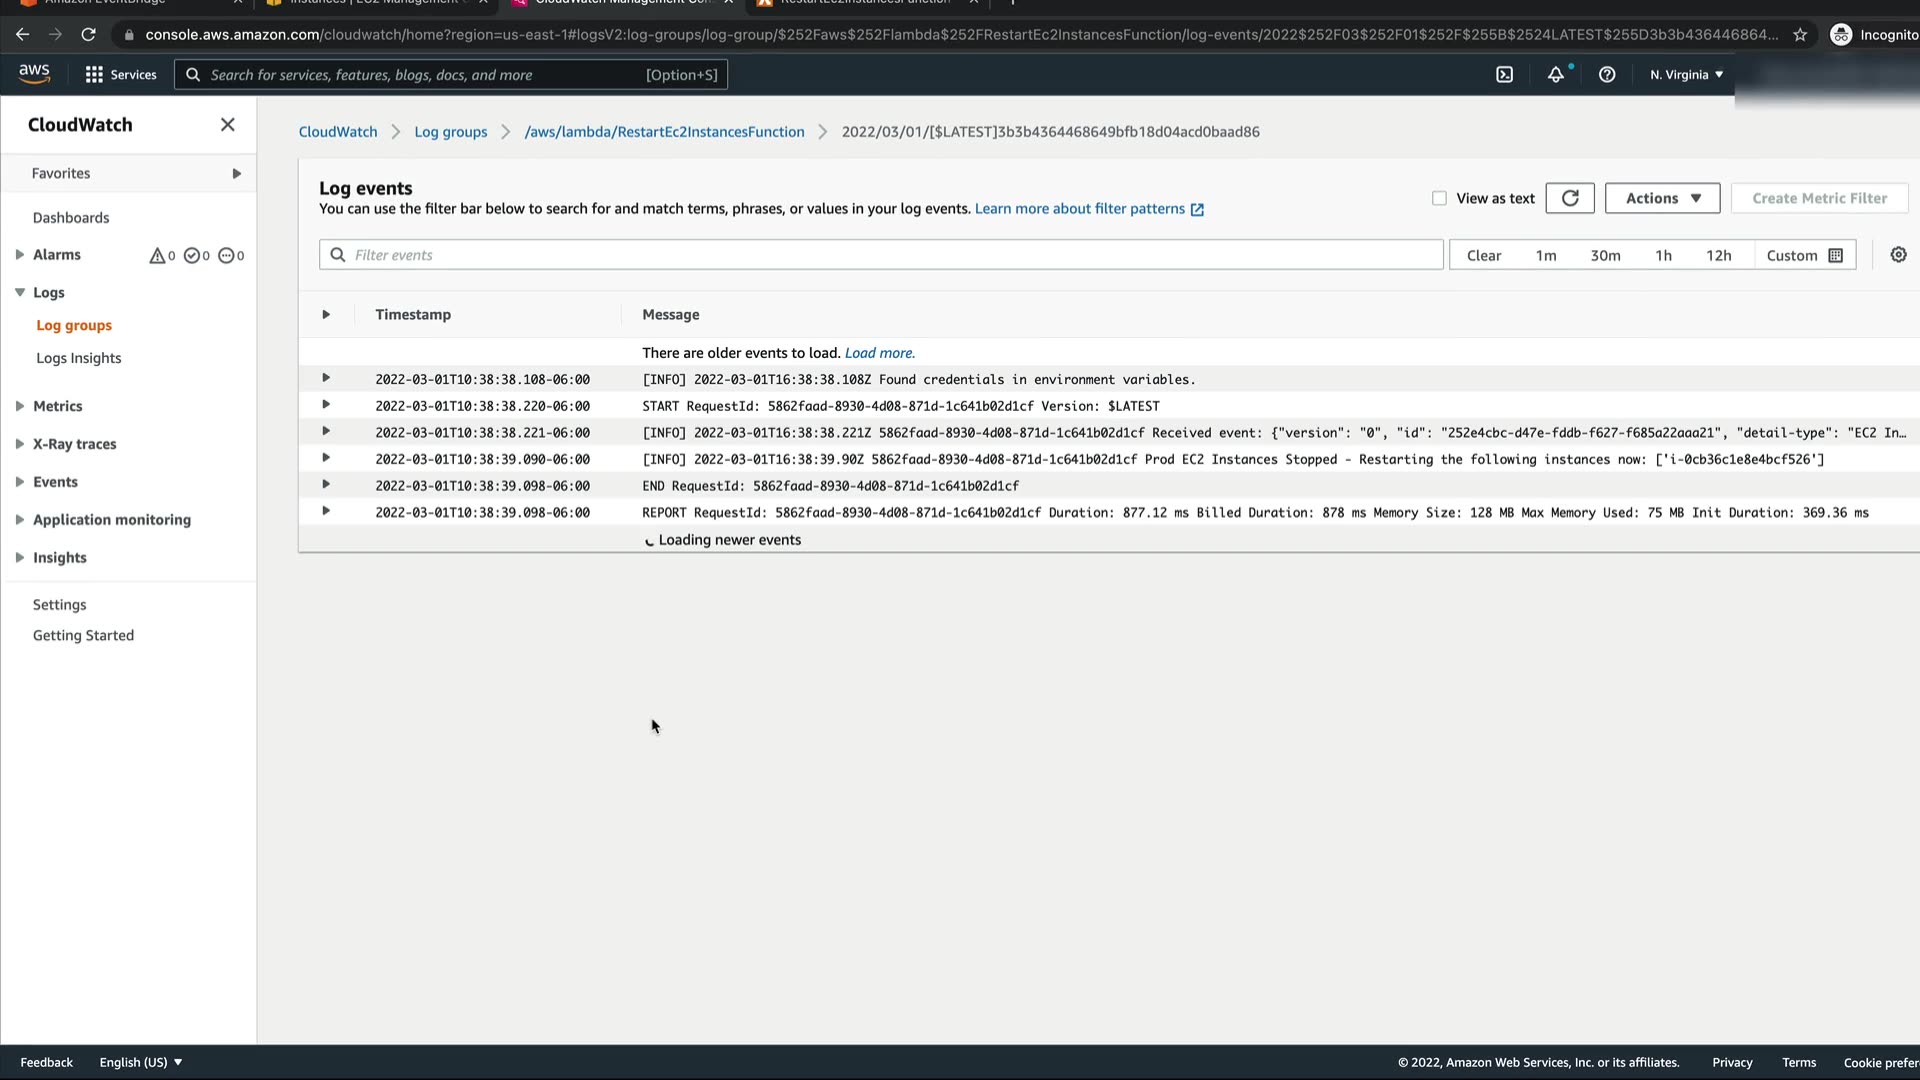Click the AWS logo home icon
1920x1080 pixels.
coord(34,74)
